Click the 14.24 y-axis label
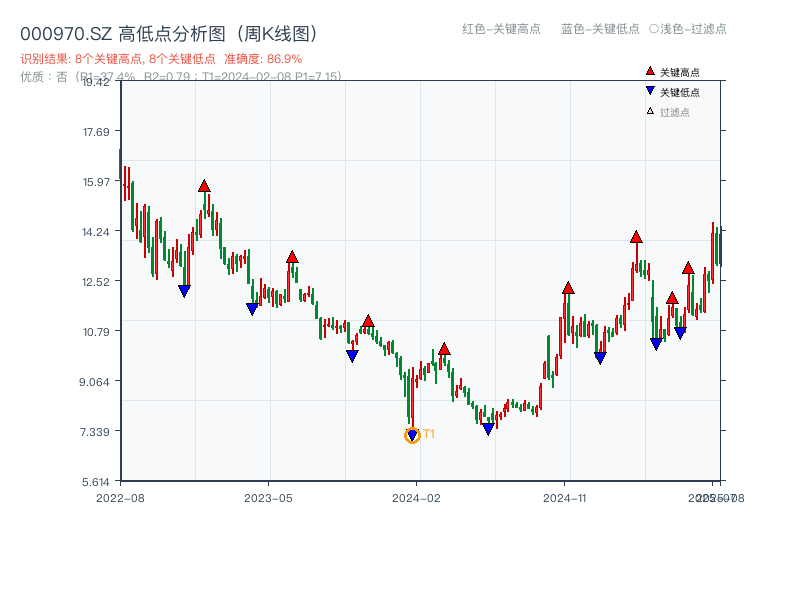800x600 pixels. 96,232
